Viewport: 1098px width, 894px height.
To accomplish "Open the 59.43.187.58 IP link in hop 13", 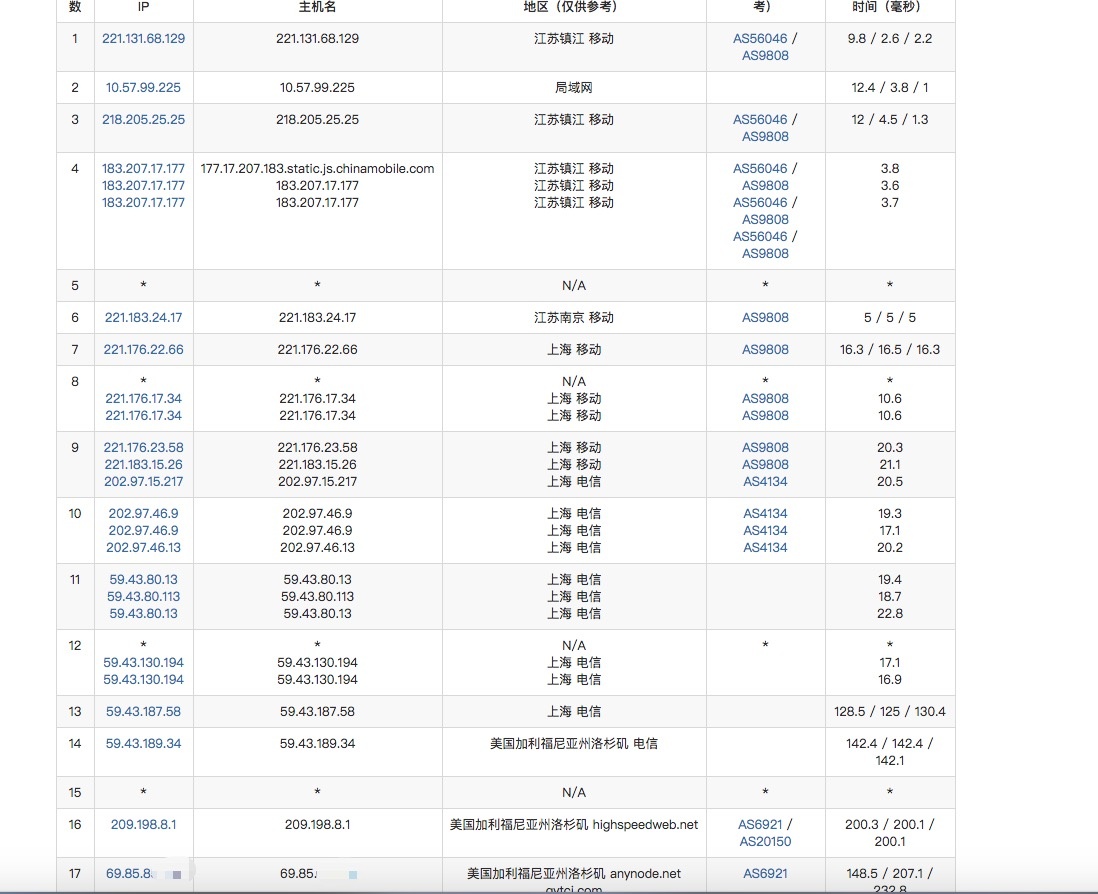I will click(143, 711).
